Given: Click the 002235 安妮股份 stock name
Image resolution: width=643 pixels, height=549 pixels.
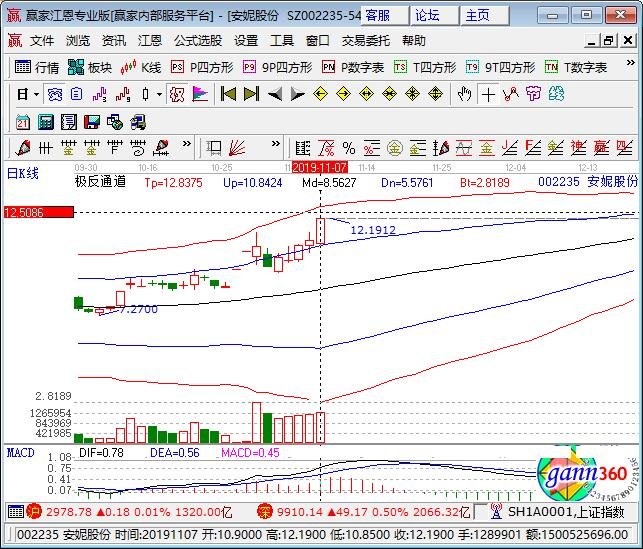Looking at the screenshot, I should 588,182.
